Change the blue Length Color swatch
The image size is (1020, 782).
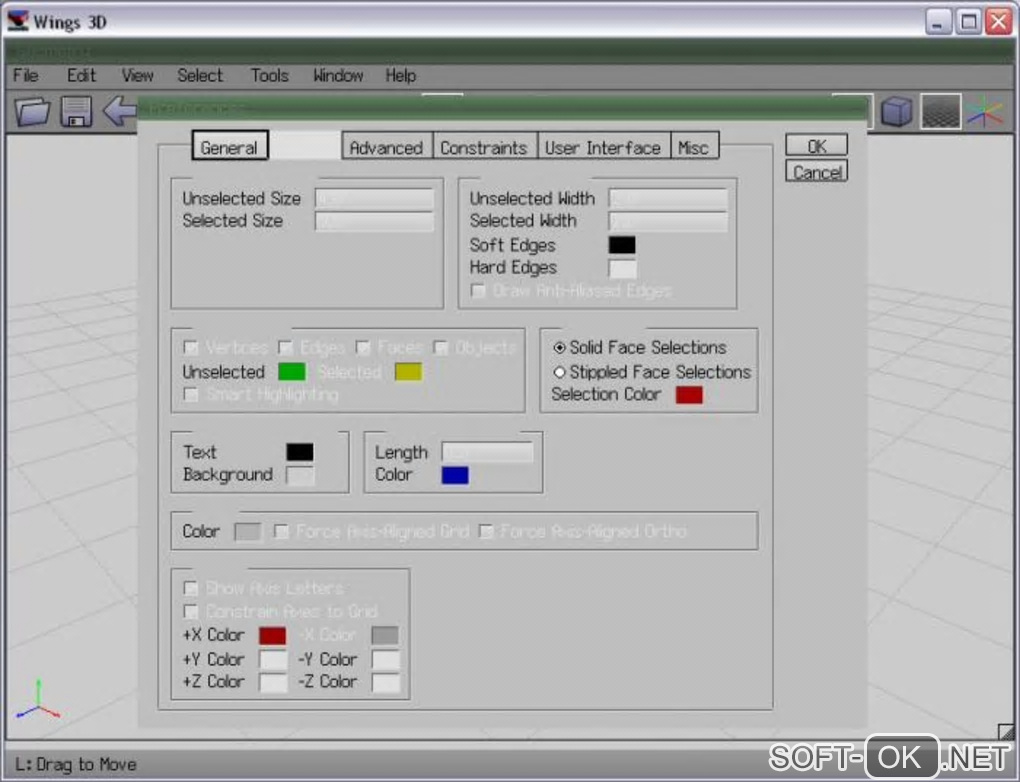455,475
